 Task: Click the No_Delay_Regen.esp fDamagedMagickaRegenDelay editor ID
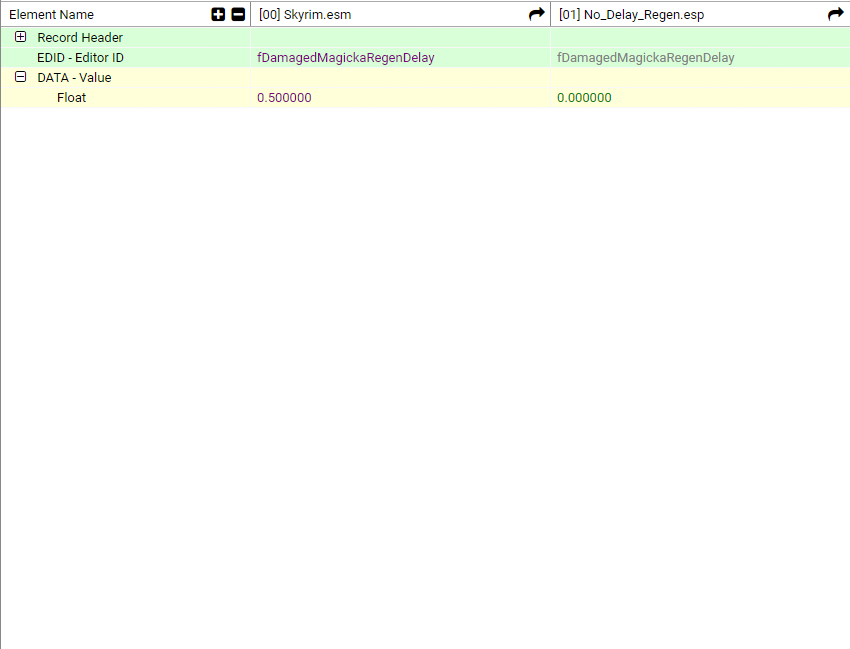pyautogui.click(x=646, y=58)
